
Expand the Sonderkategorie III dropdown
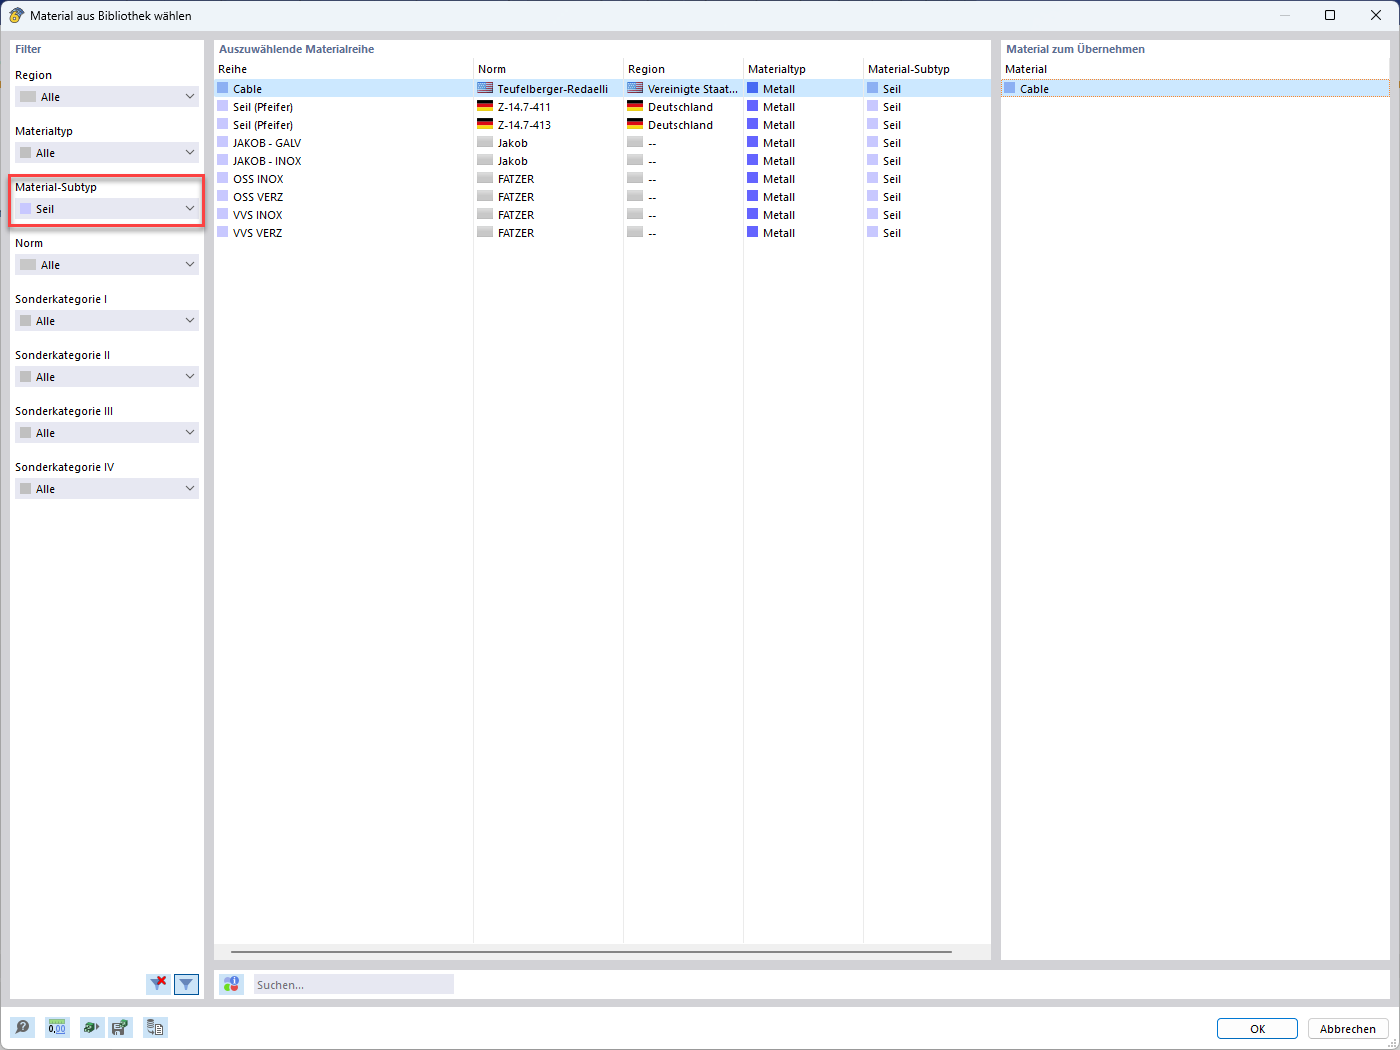click(x=107, y=433)
